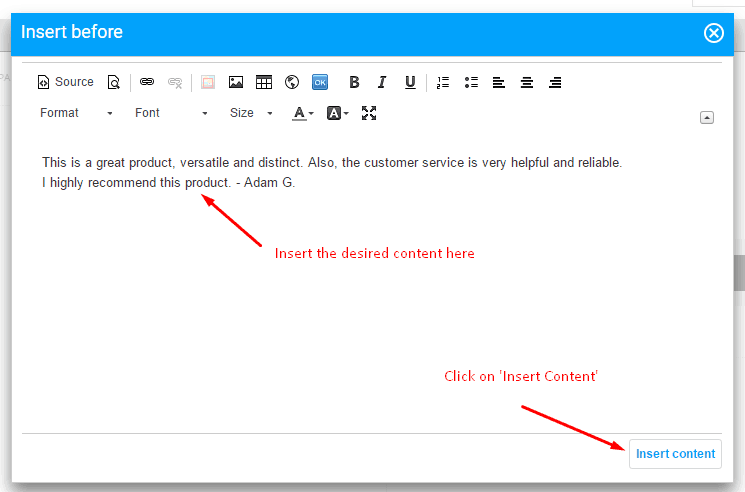Image resolution: width=745 pixels, height=492 pixels.
Task: Click the blue OK button icon
Action: 320,82
